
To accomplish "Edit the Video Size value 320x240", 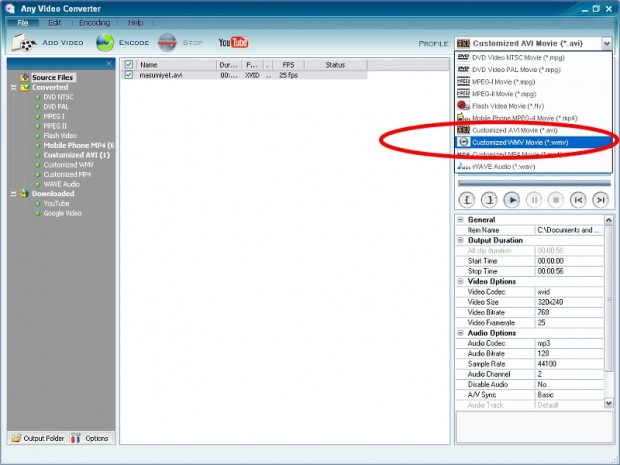I will point(569,302).
